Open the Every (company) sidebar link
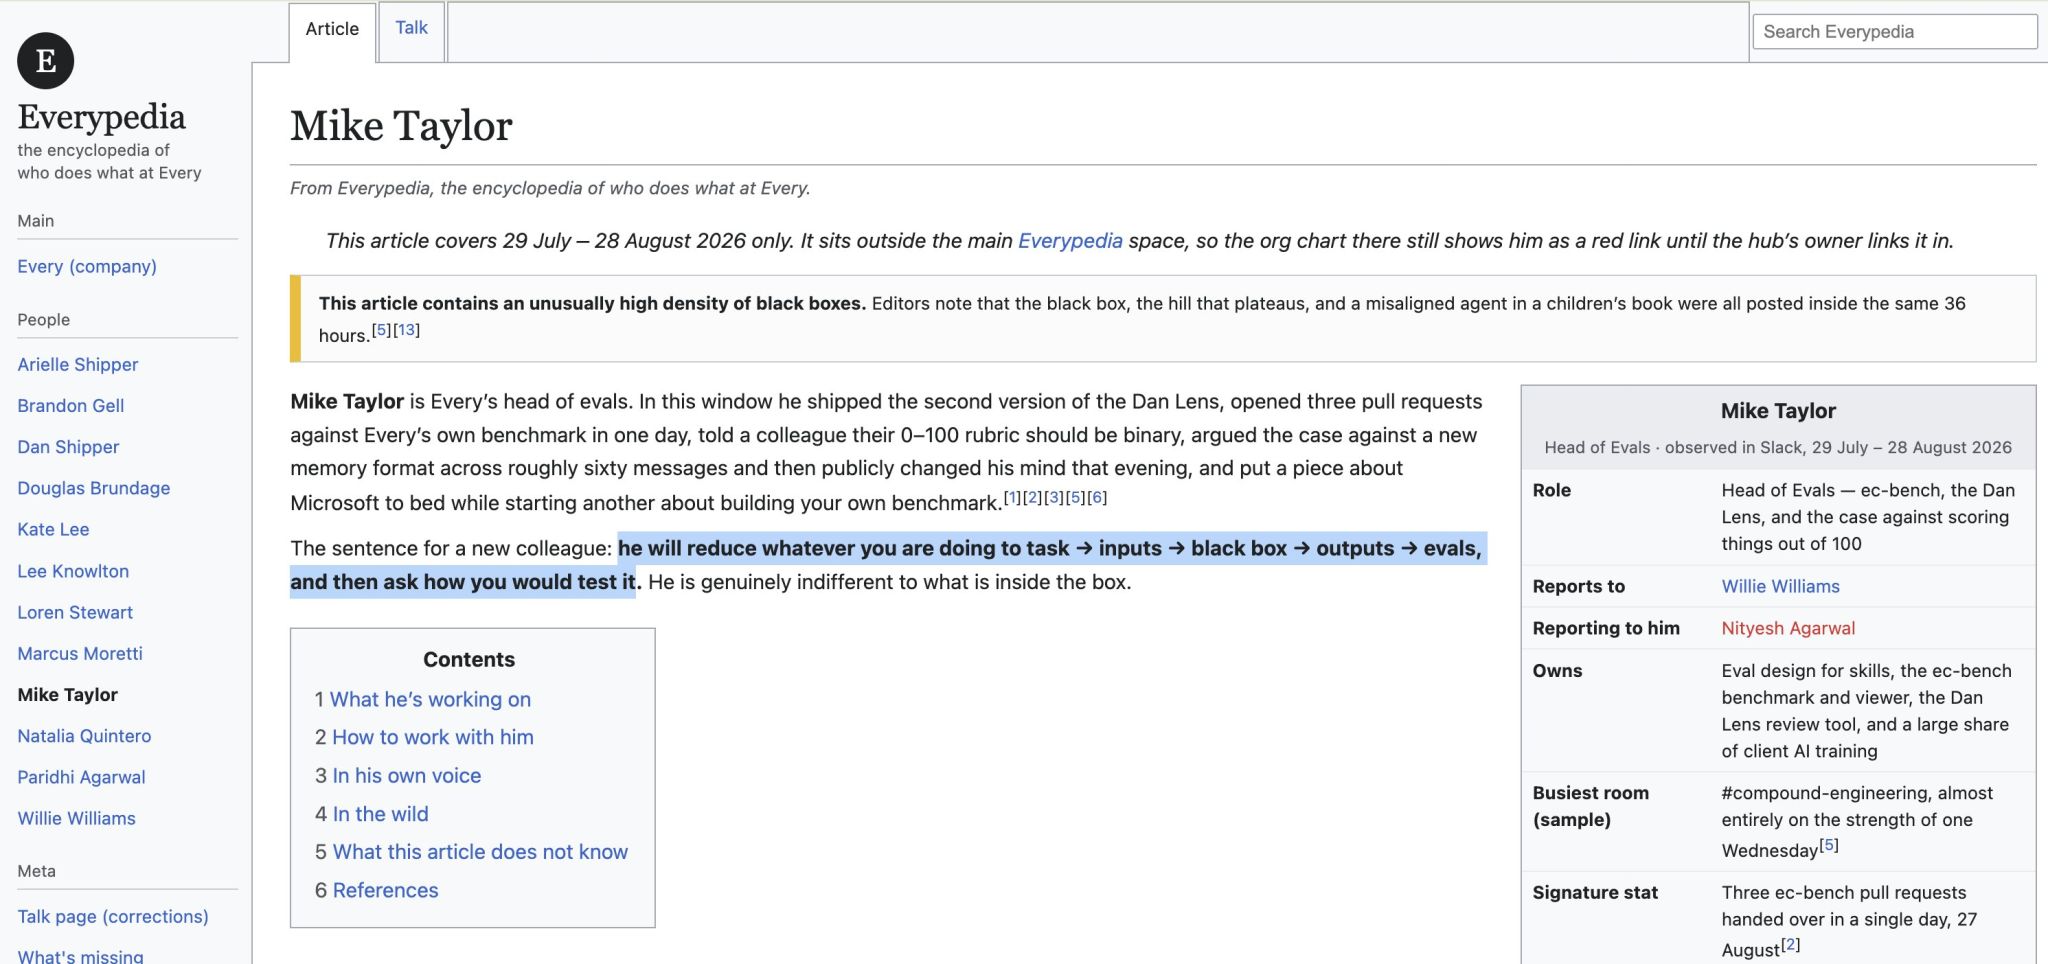 pos(87,266)
